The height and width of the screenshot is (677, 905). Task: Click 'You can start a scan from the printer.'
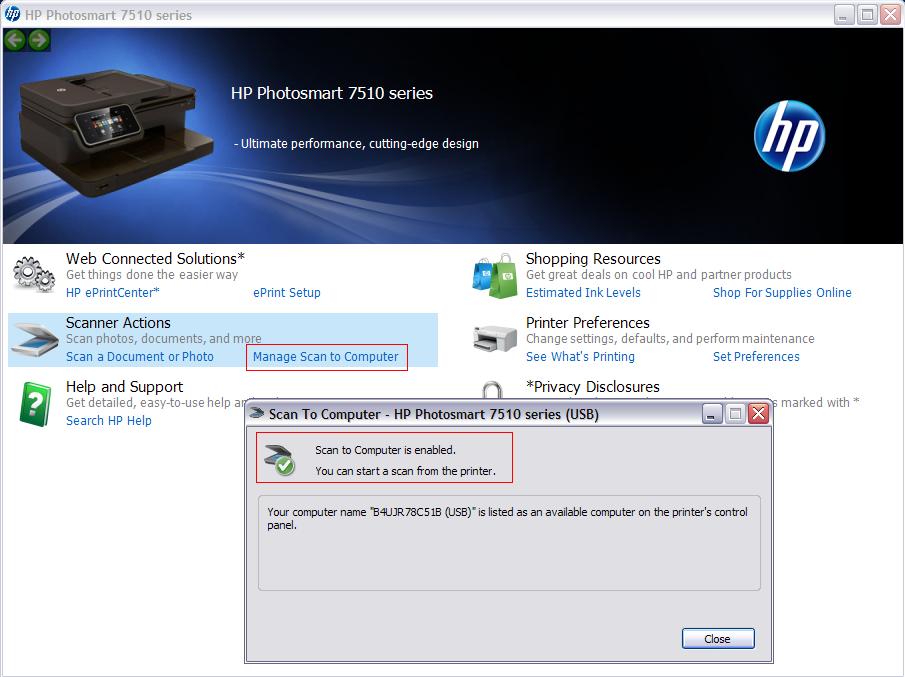point(405,471)
